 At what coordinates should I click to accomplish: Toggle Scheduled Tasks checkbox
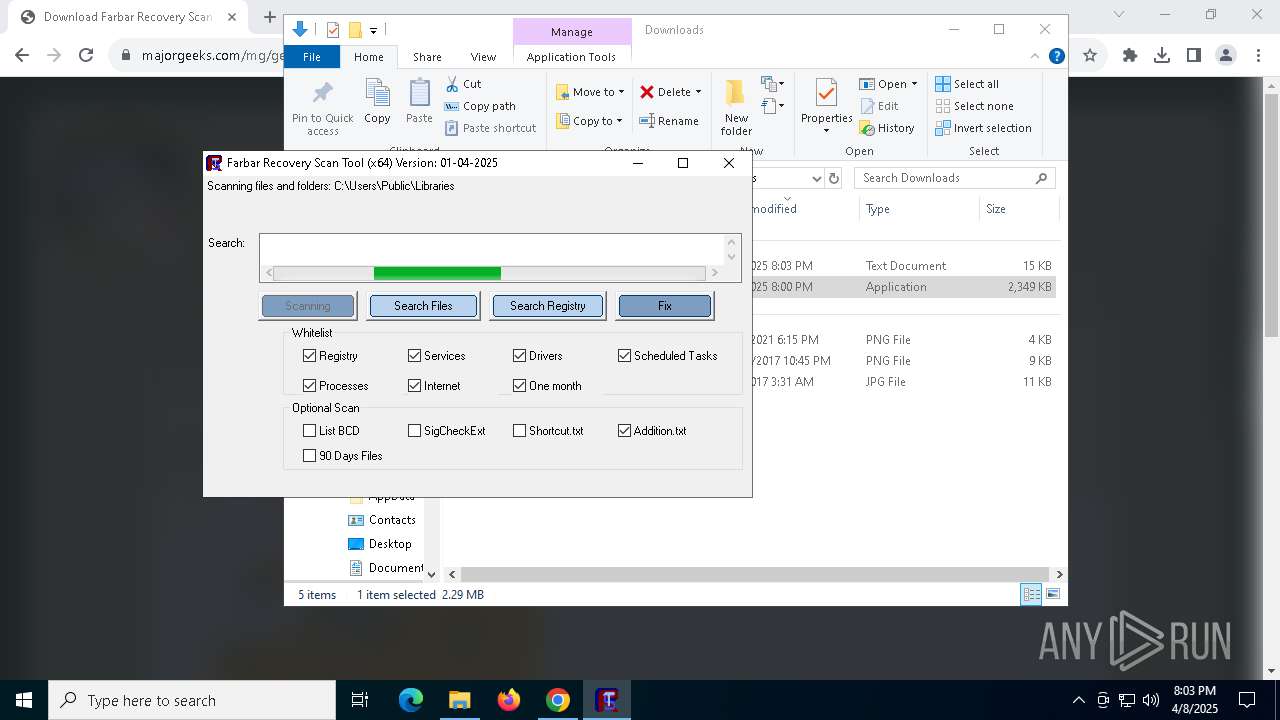point(624,355)
